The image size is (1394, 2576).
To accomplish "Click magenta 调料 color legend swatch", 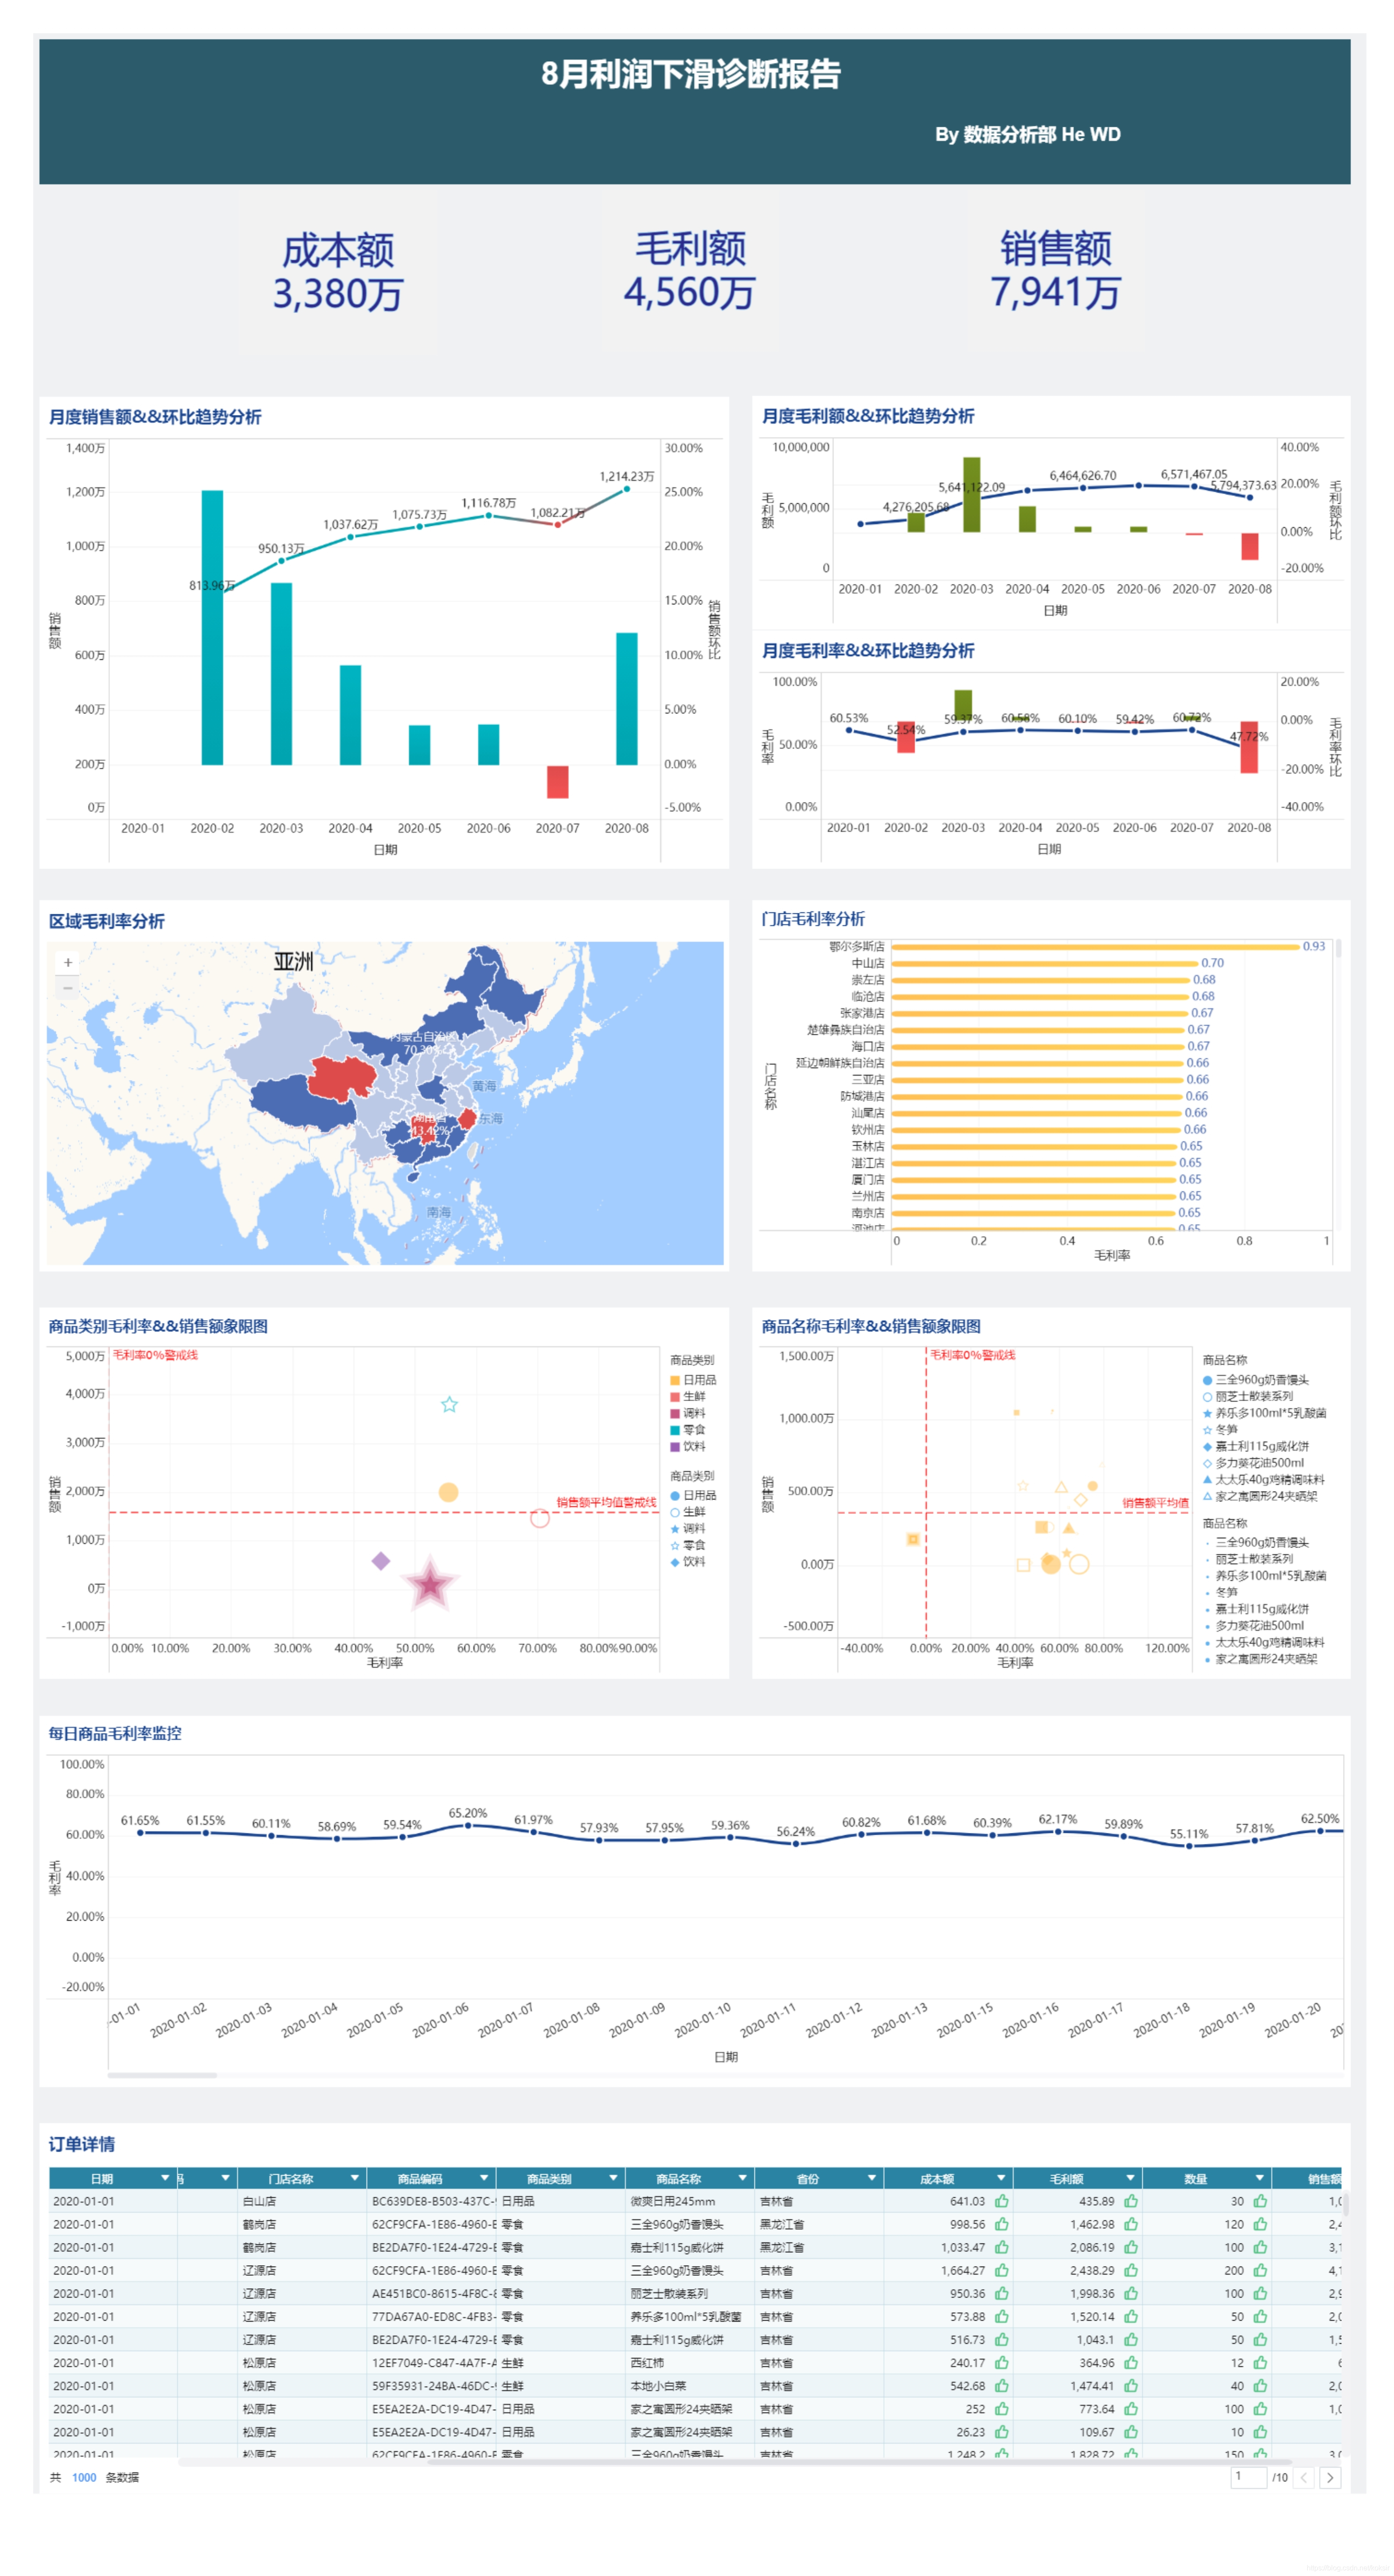I will click(674, 1413).
